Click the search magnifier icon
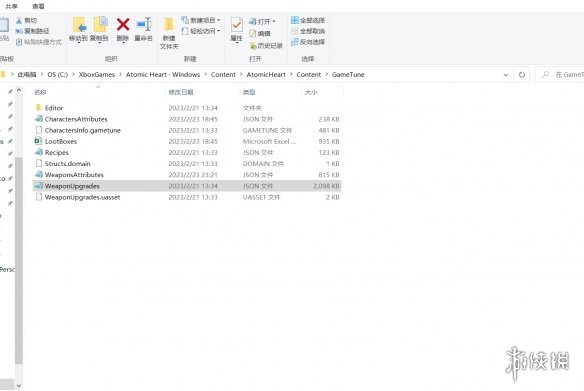This screenshot has height=391, width=584. point(546,74)
